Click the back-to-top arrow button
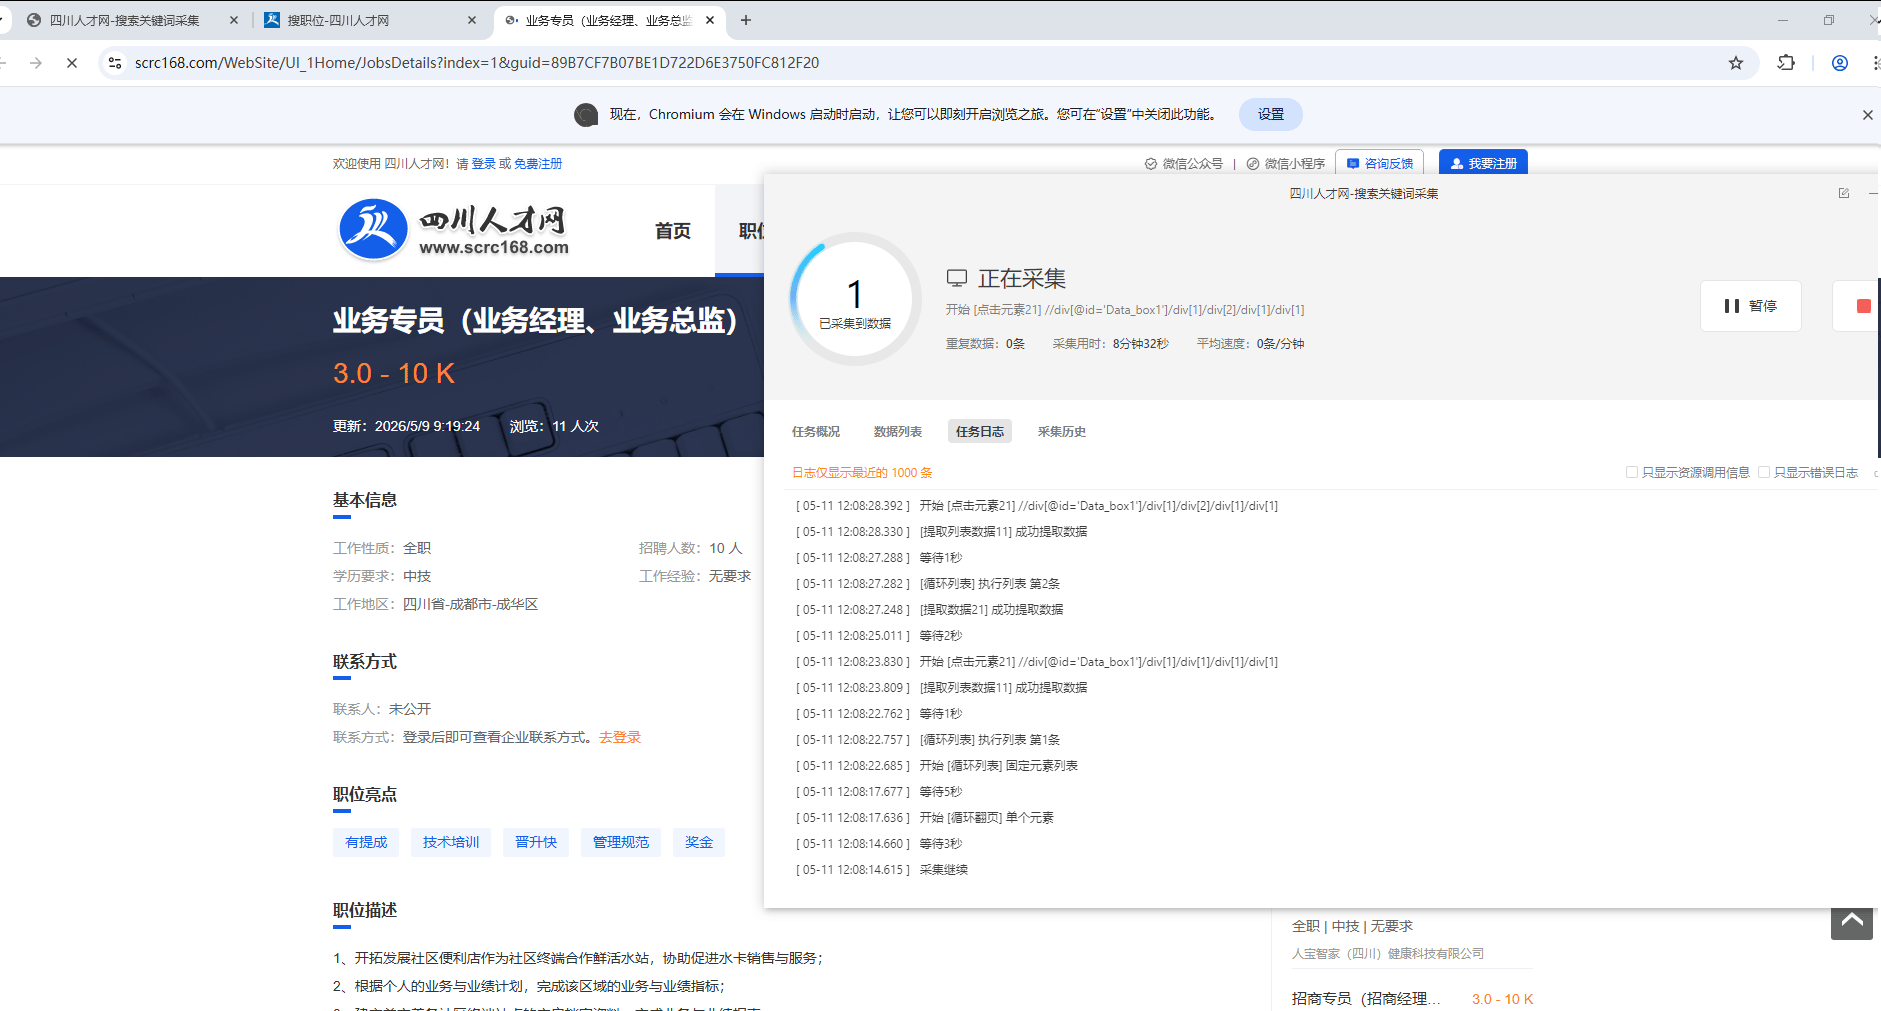Image resolution: width=1881 pixels, height=1011 pixels. (x=1852, y=922)
